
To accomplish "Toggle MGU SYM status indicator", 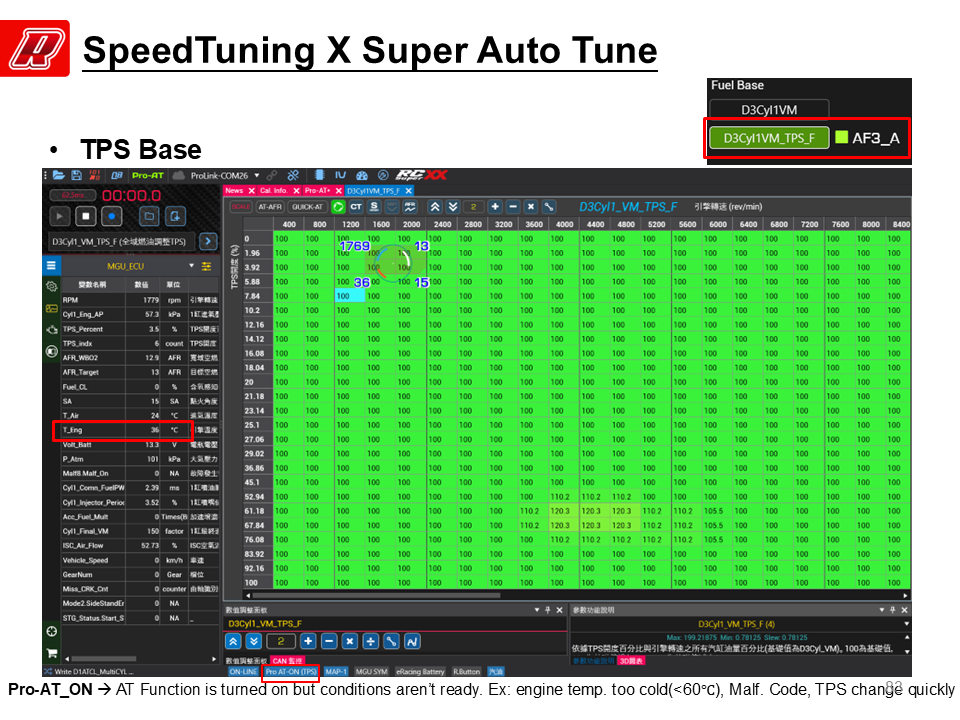I will tap(372, 672).
